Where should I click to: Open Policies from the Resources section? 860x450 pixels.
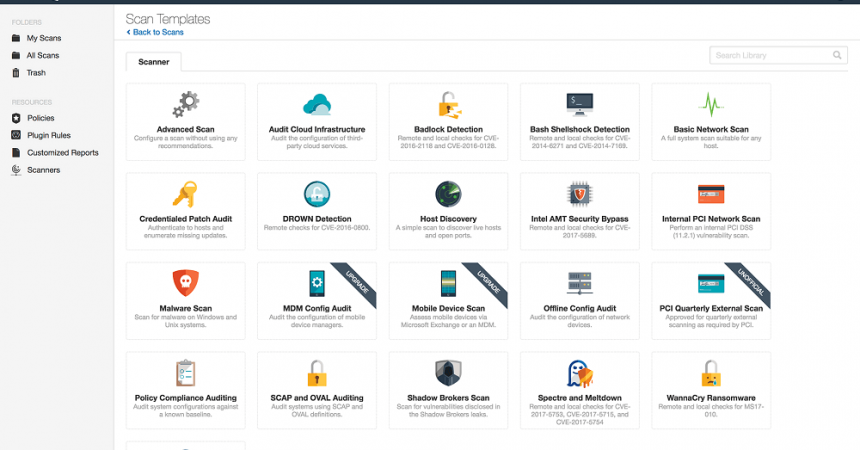(40, 118)
